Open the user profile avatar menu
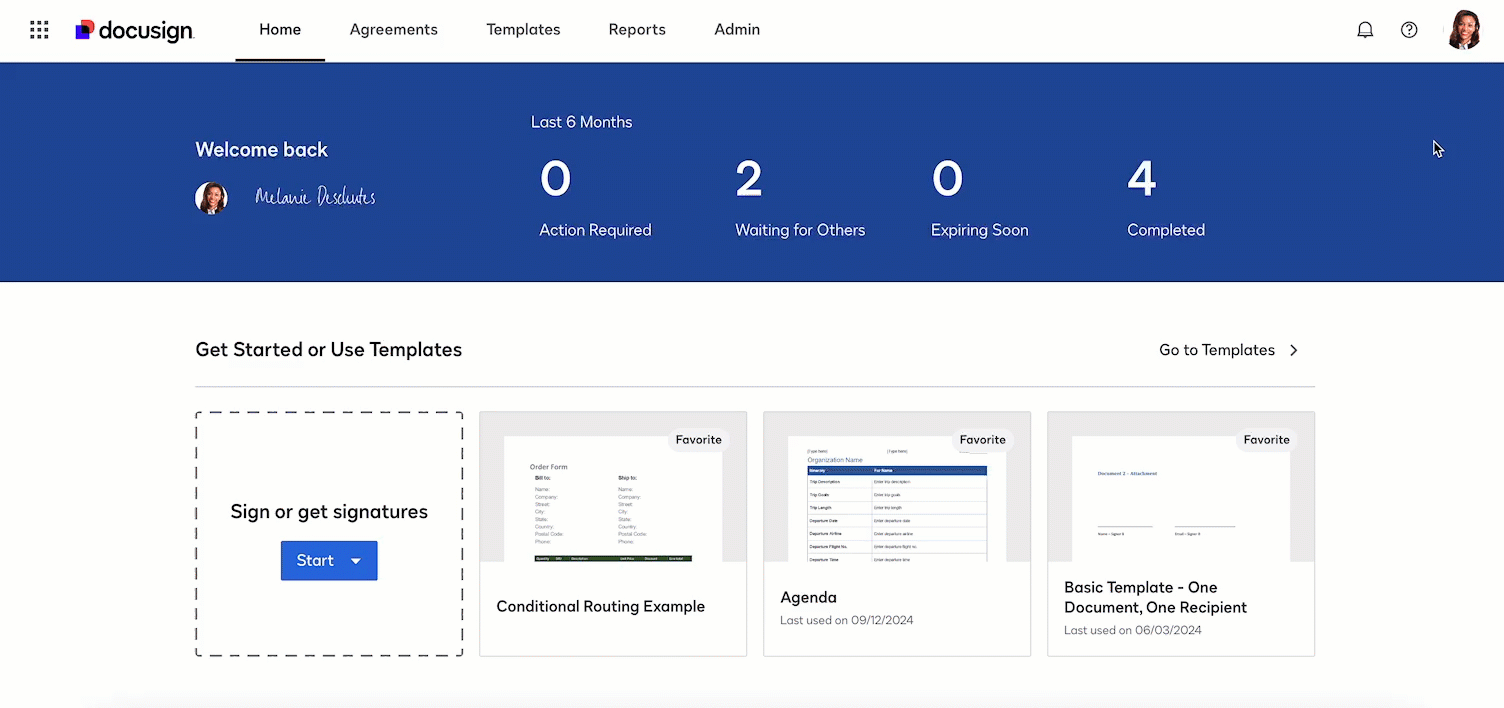This screenshot has height=708, width=1504. tap(1463, 30)
